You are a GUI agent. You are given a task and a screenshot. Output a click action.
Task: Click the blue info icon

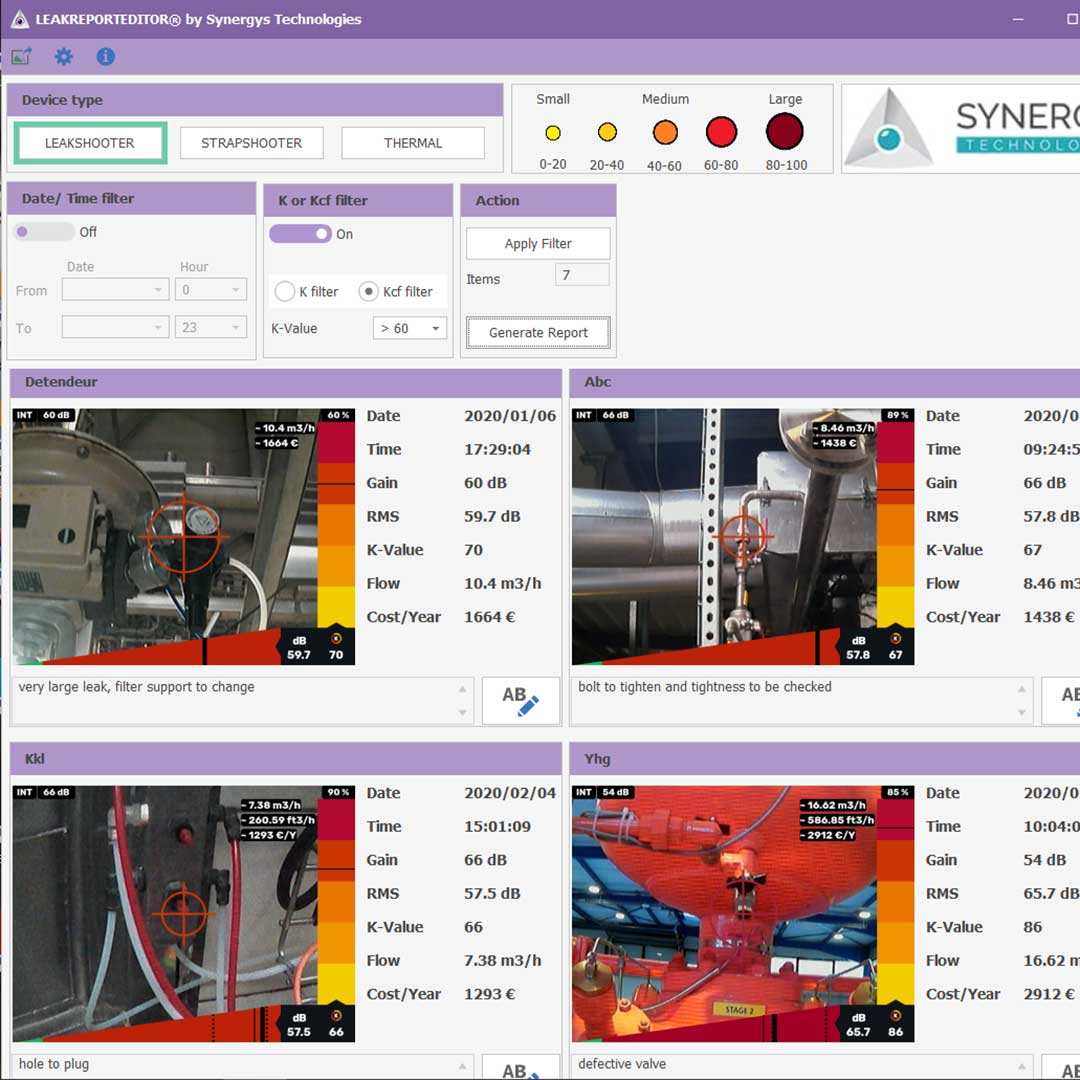106,57
